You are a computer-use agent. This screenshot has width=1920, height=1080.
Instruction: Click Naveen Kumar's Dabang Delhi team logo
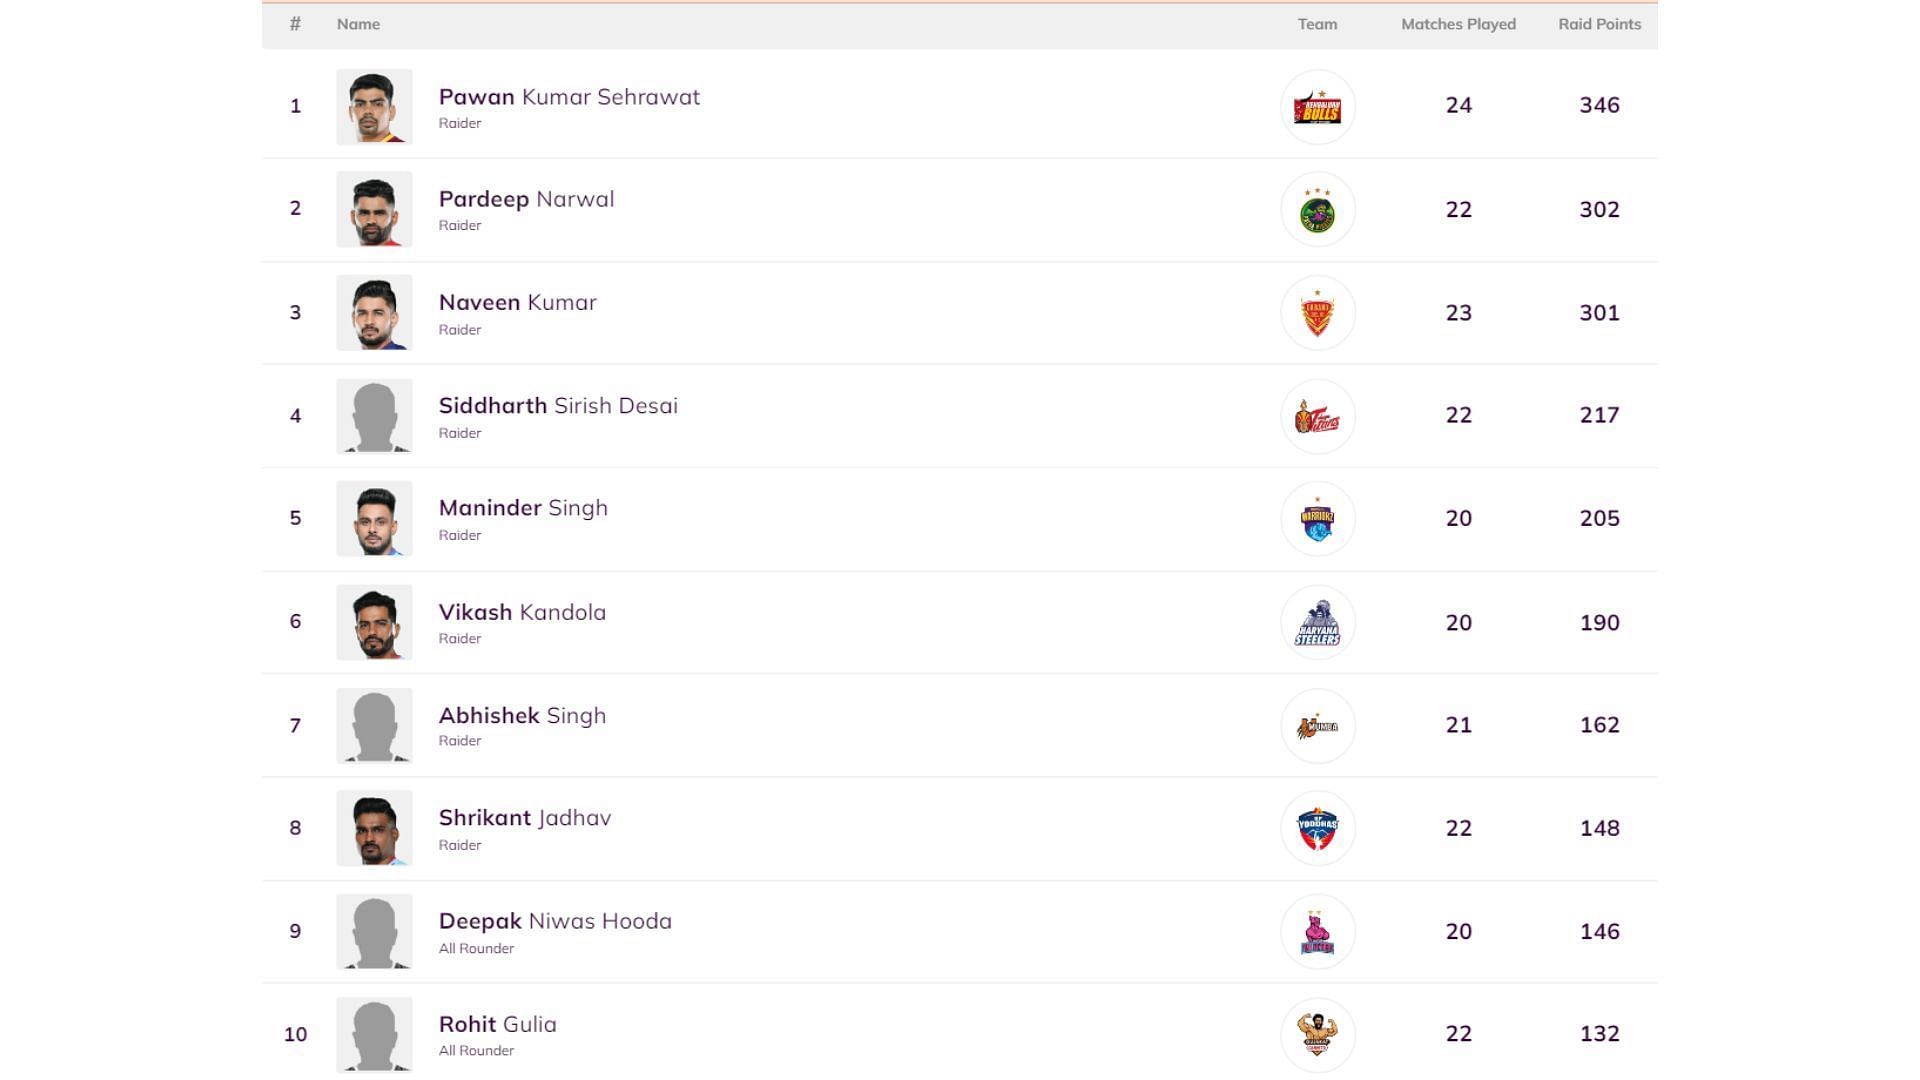pyautogui.click(x=1317, y=313)
